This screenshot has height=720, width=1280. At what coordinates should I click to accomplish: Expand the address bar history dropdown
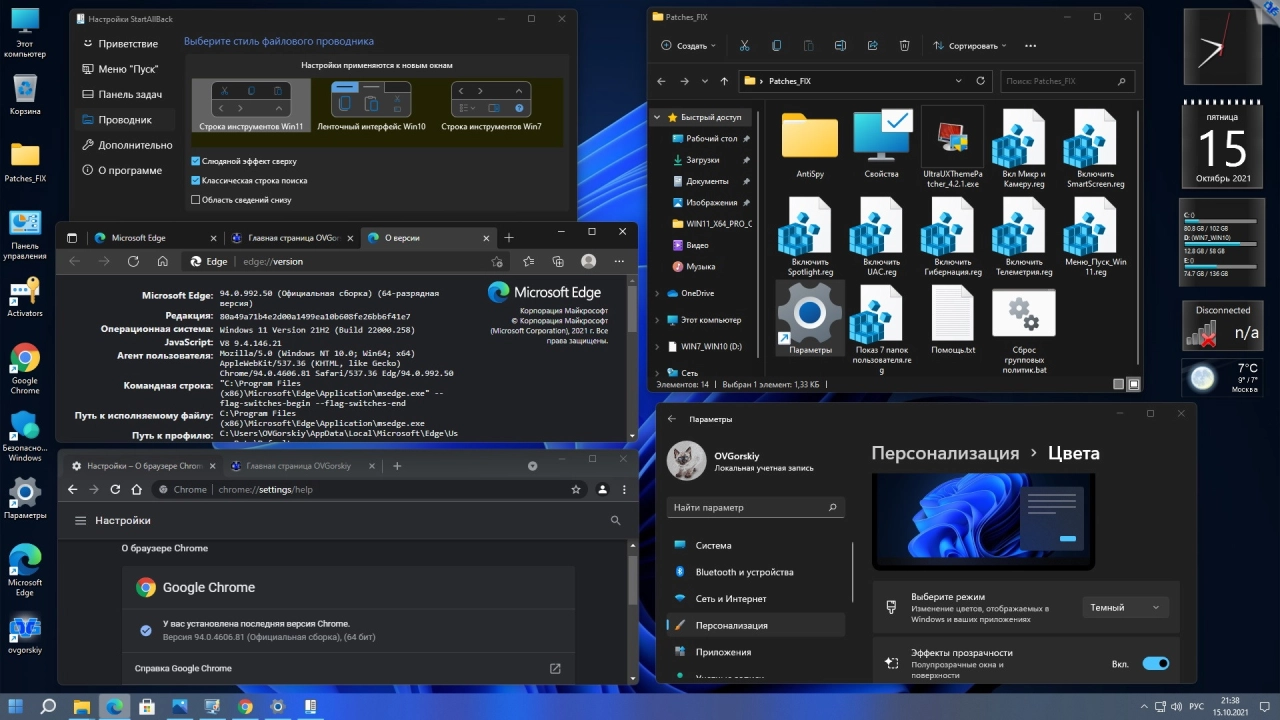click(x=959, y=81)
